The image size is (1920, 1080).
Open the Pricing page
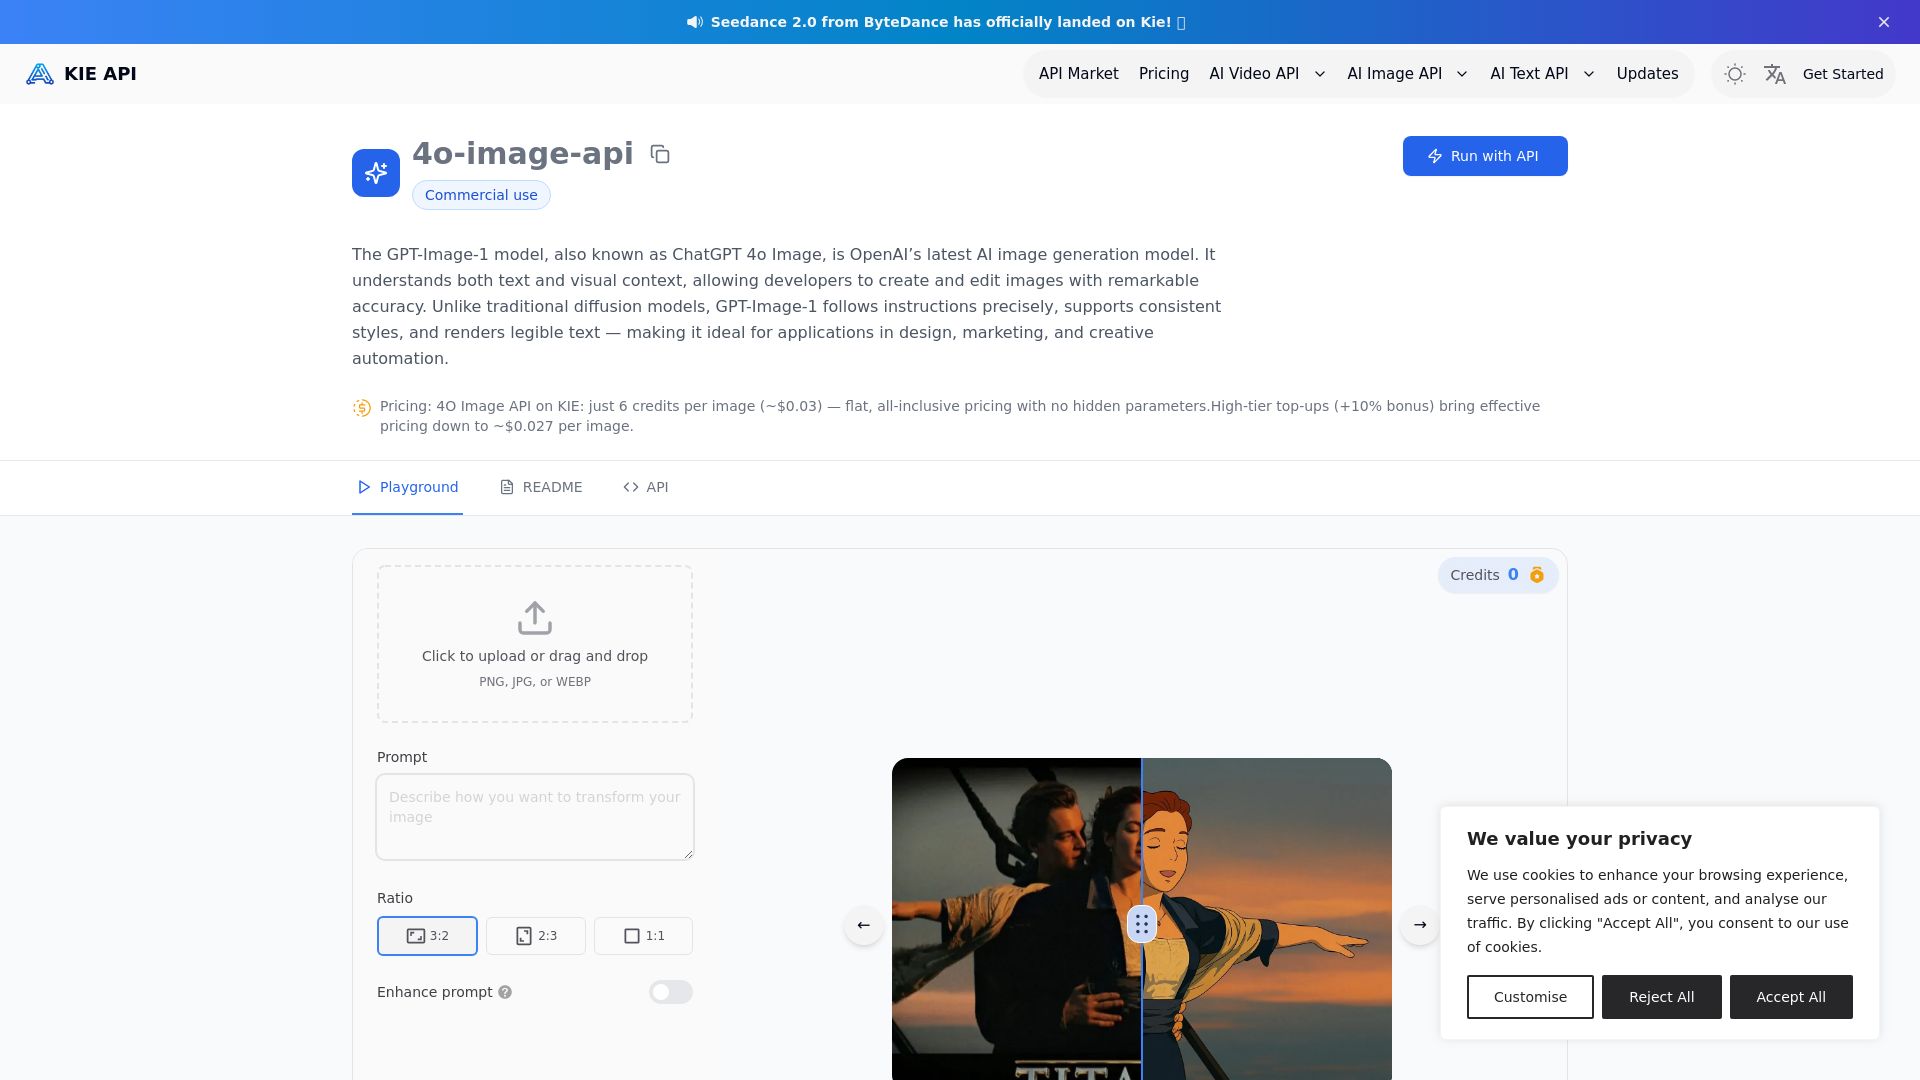pos(1164,74)
